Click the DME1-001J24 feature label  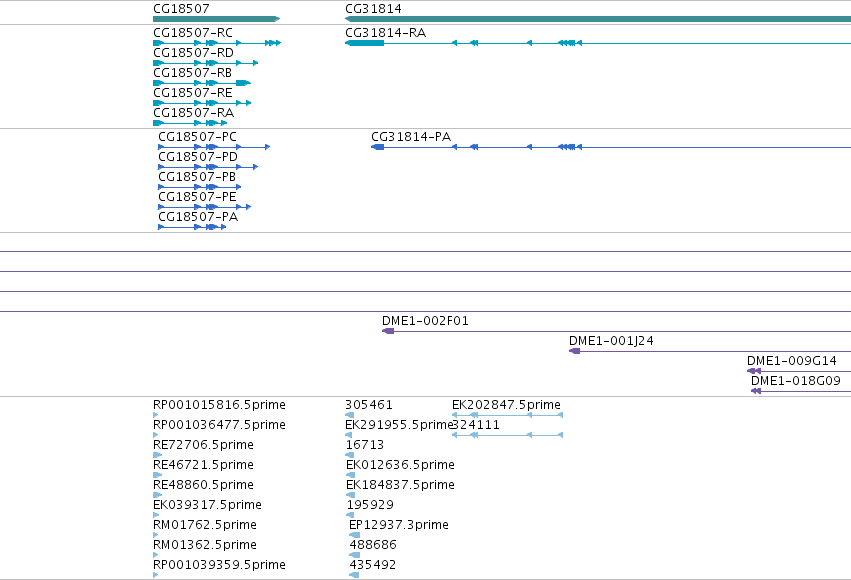tap(611, 341)
